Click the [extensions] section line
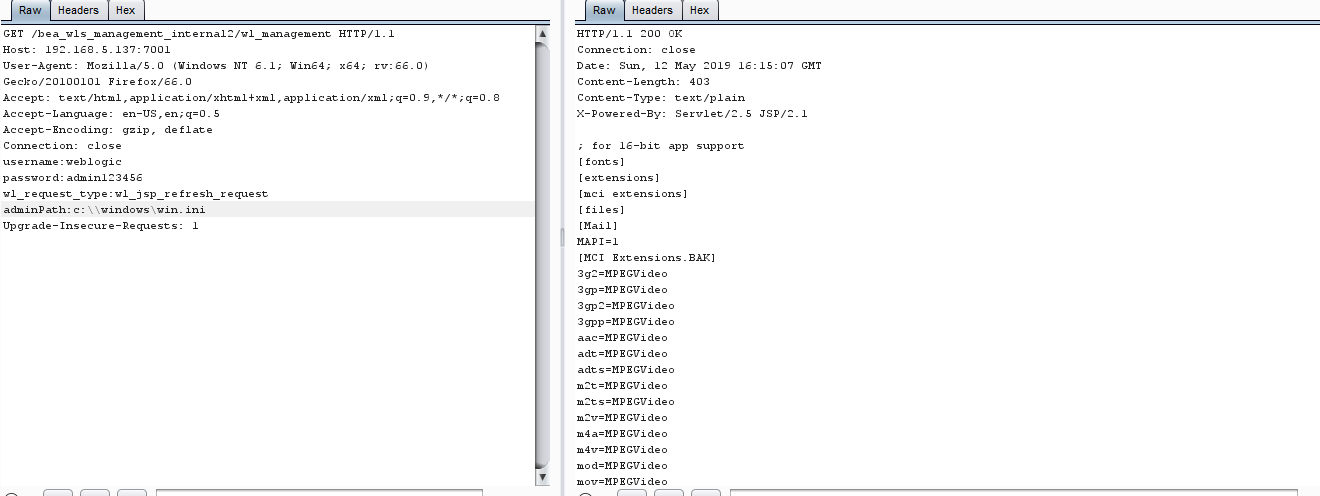The image size is (1320, 496). (618, 177)
